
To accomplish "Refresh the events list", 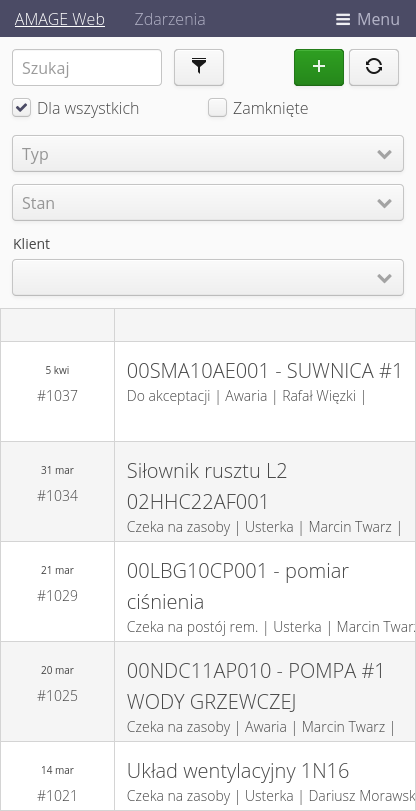I will click(x=374, y=67).
